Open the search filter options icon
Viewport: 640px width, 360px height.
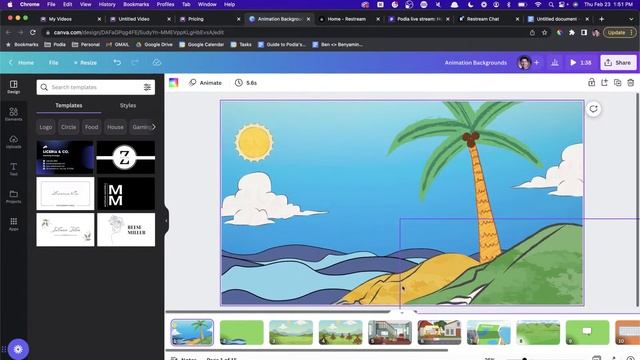coord(147,87)
